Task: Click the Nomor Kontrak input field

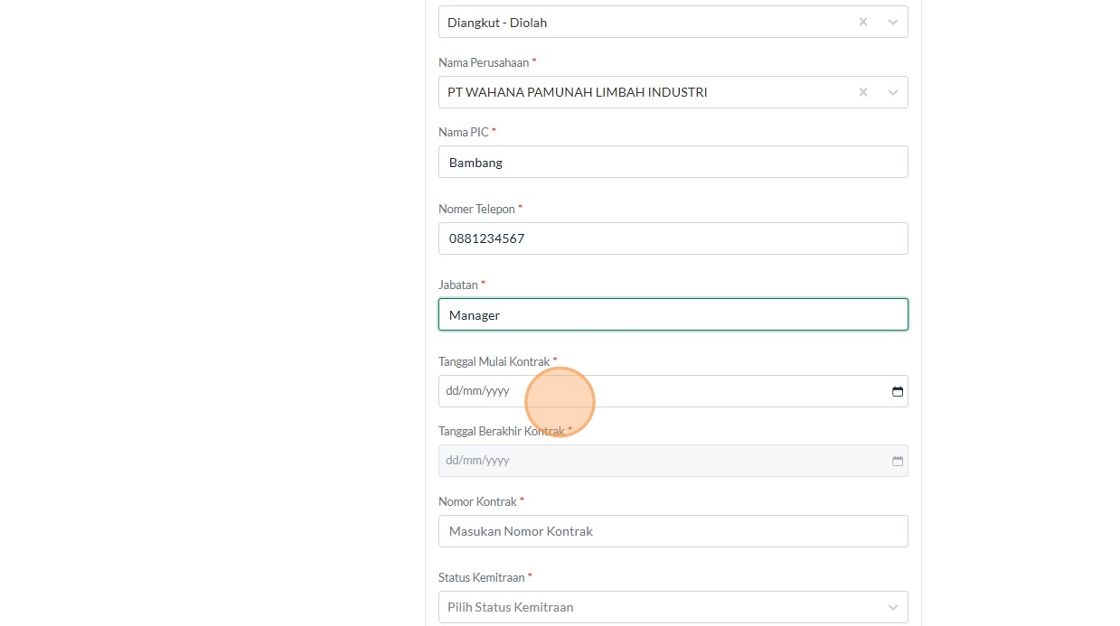Action: coord(672,531)
